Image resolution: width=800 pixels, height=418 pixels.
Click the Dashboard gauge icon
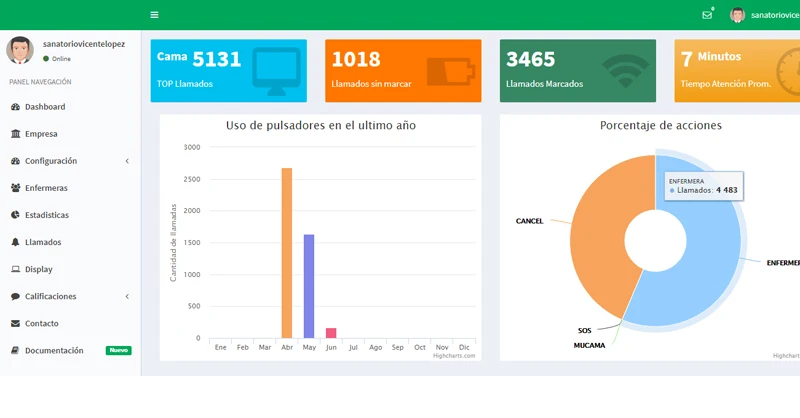coord(15,107)
